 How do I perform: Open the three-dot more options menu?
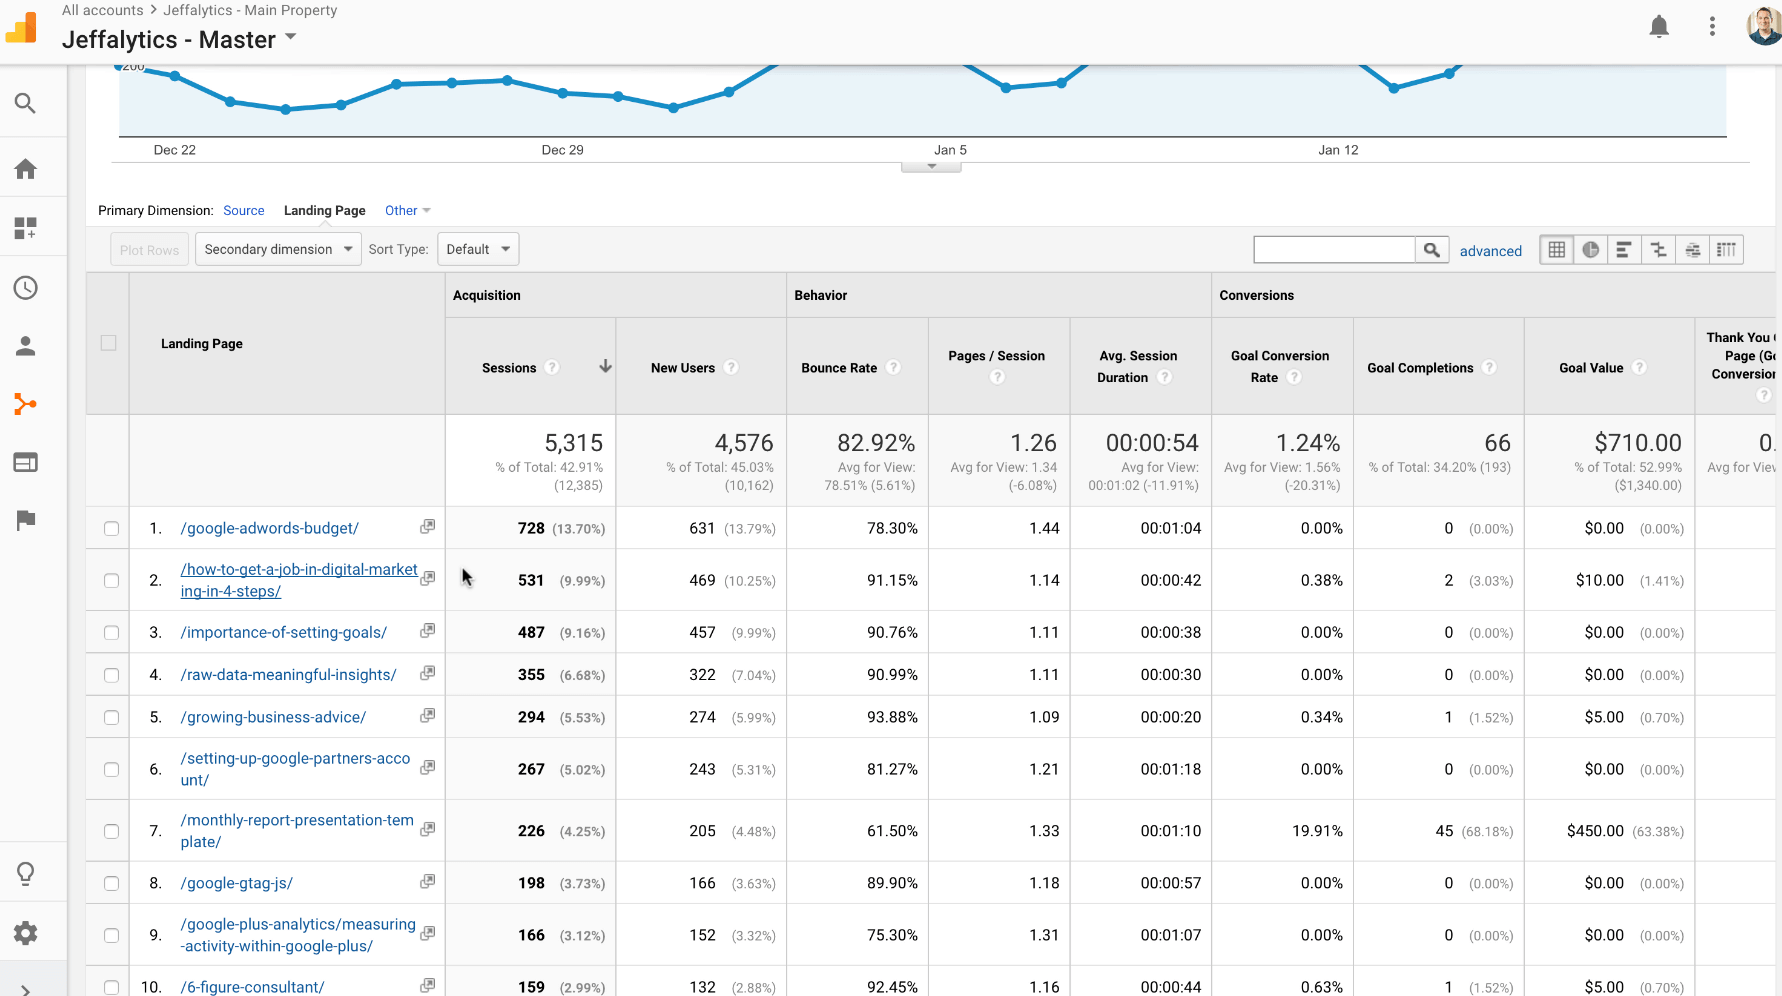coord(1712,27)
